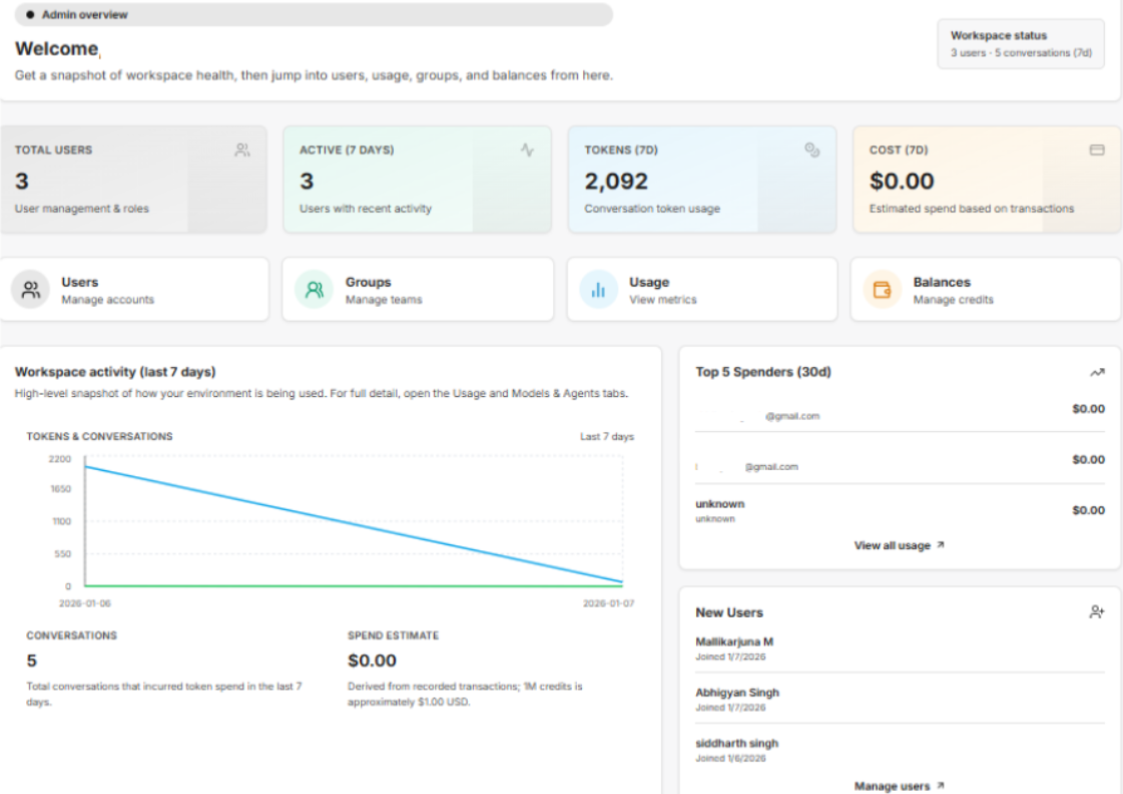Click the Users people icon
This screenshot has width=1123, height=794.
[31, 290]
